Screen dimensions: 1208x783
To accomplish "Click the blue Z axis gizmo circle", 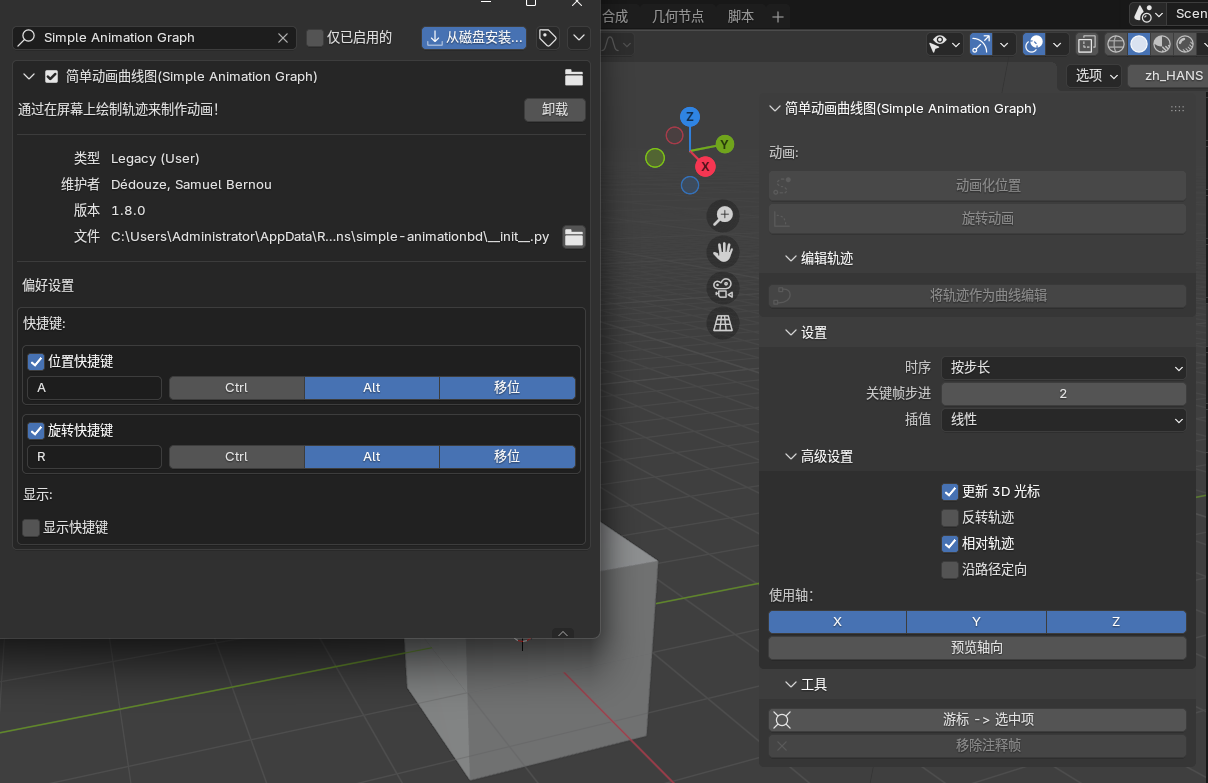I will (690, 117).
